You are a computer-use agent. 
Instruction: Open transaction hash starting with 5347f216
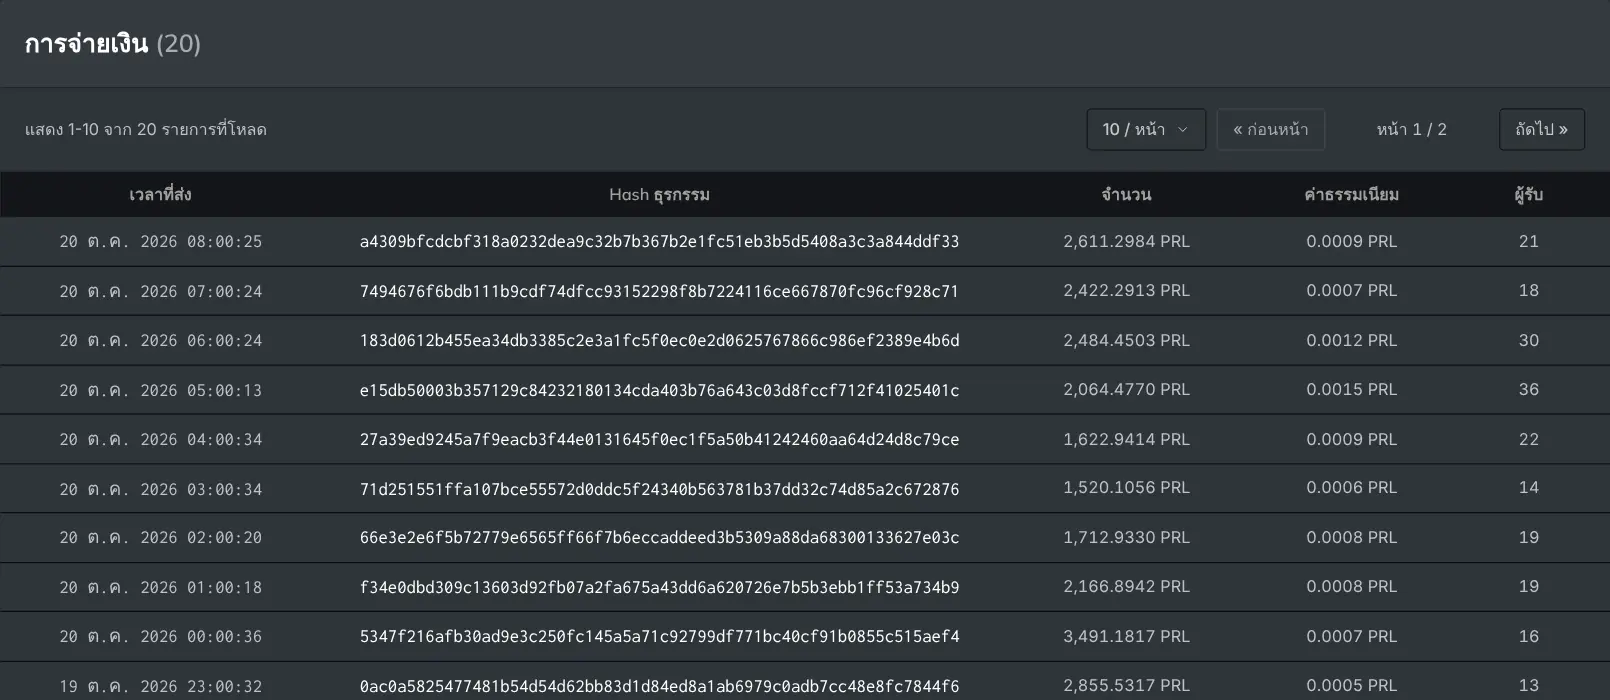pos(660,636)
